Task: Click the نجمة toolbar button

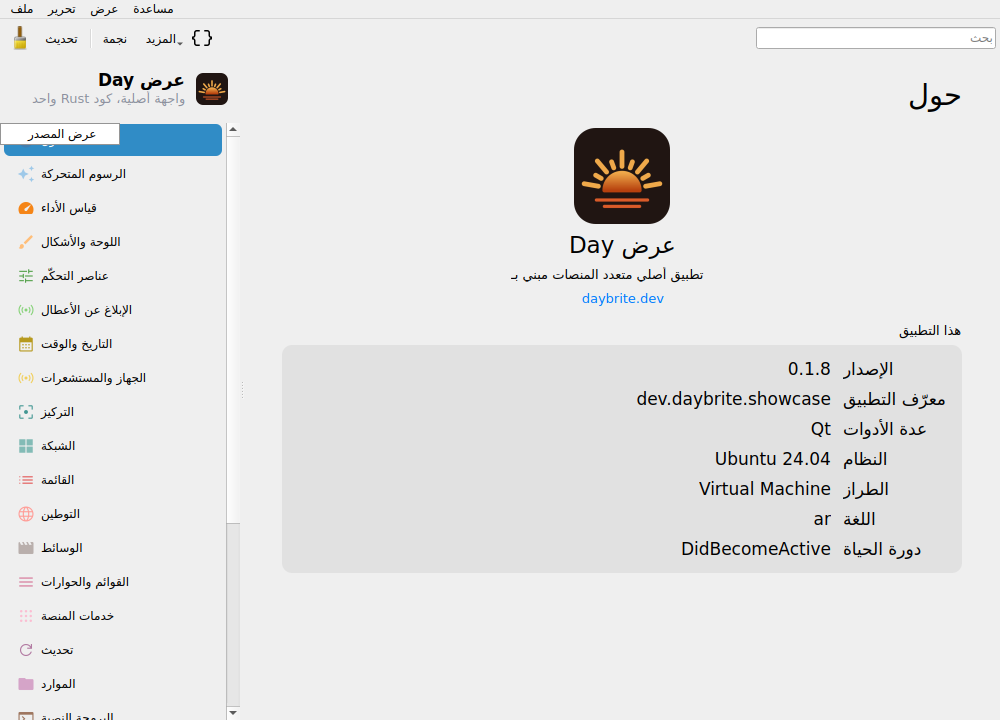Action: [x=115, y=39]
